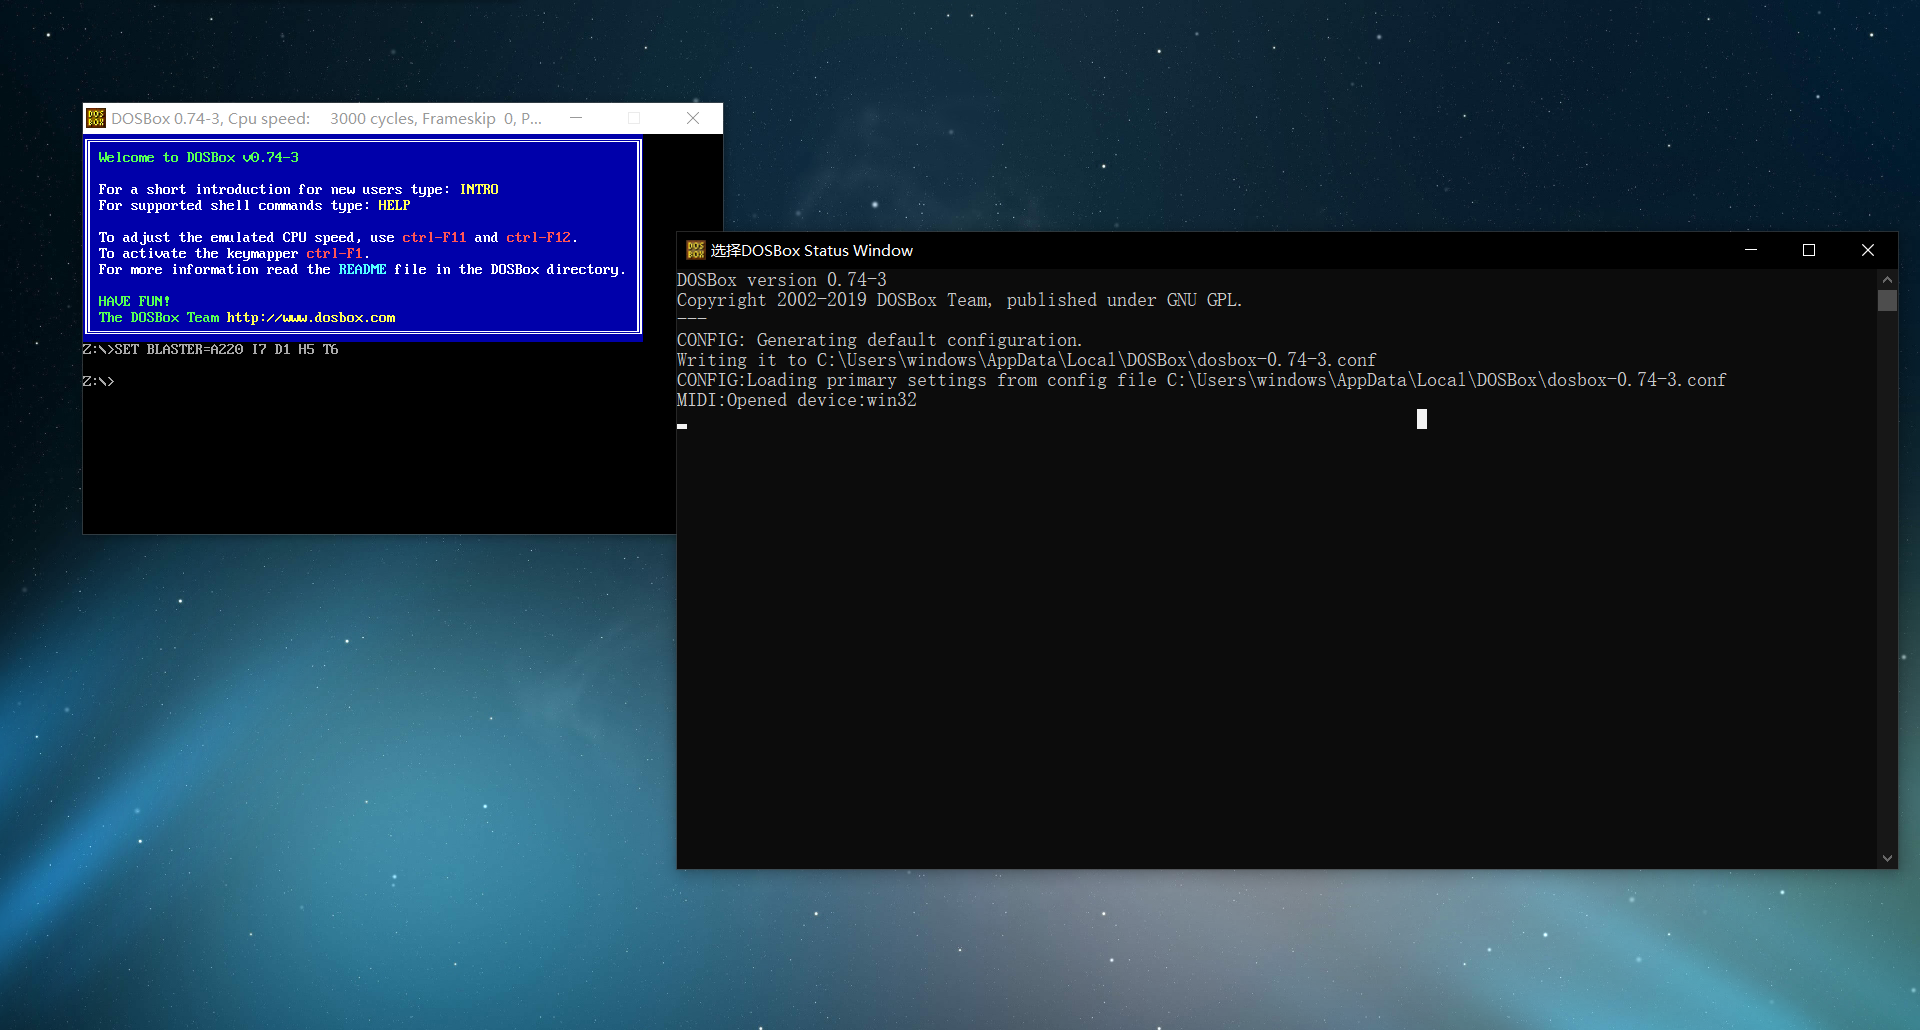Image resolution: width=1920 pixels, height=1030 pixels.
Task: Maximize the DOSBox Status Window
Action: click(1809, 250)
